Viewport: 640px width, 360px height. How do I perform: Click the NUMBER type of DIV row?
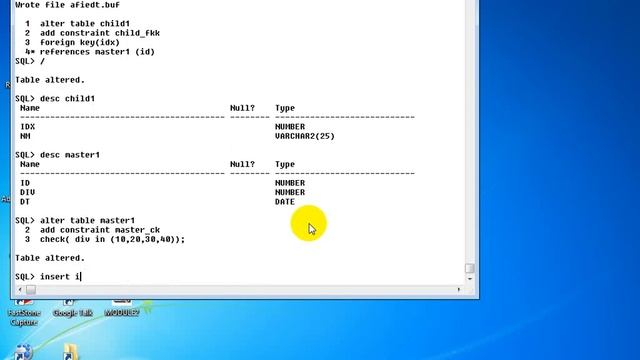290,193
